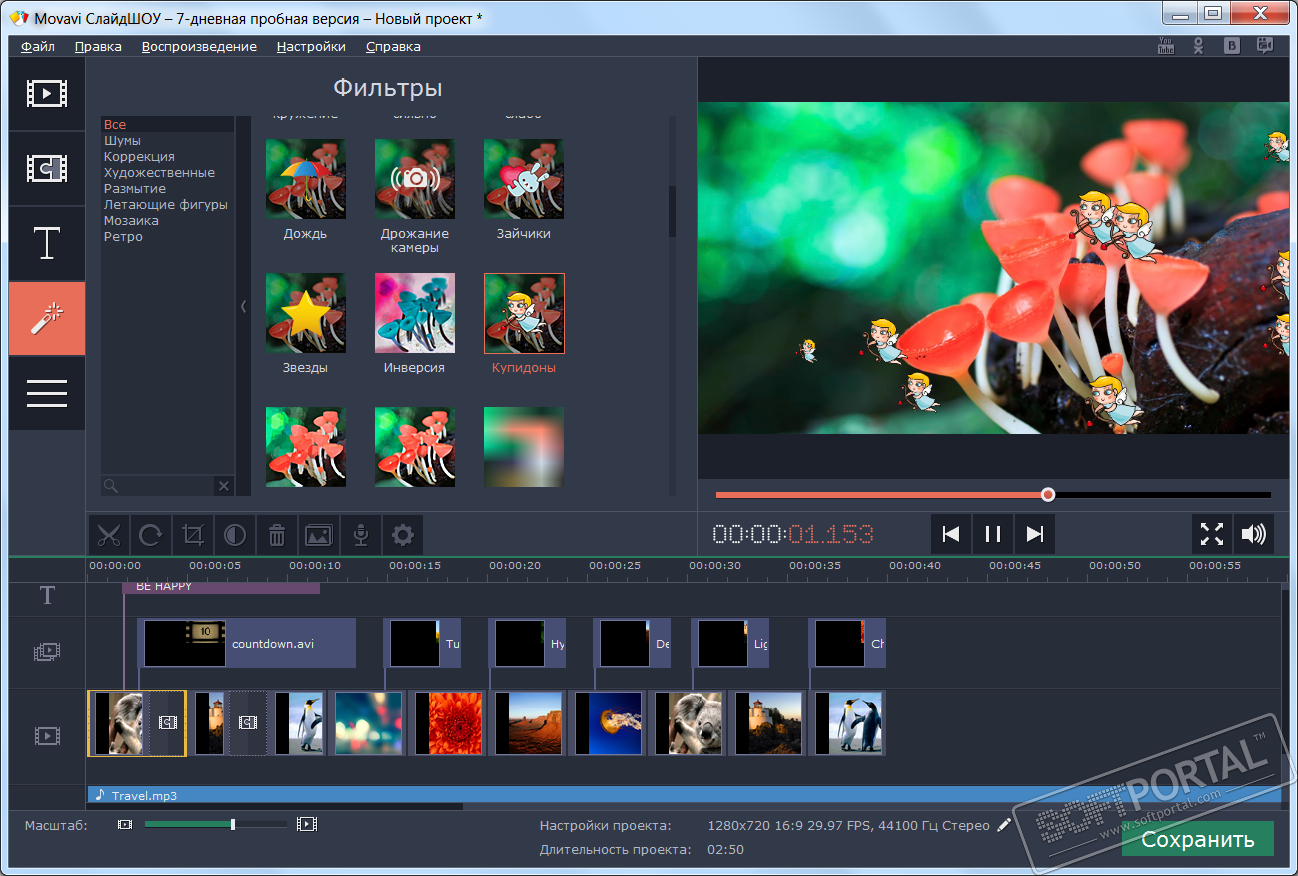1298x876 pixels.
Task: Select the Filters magic wand tab
Action: click(47, 319)
